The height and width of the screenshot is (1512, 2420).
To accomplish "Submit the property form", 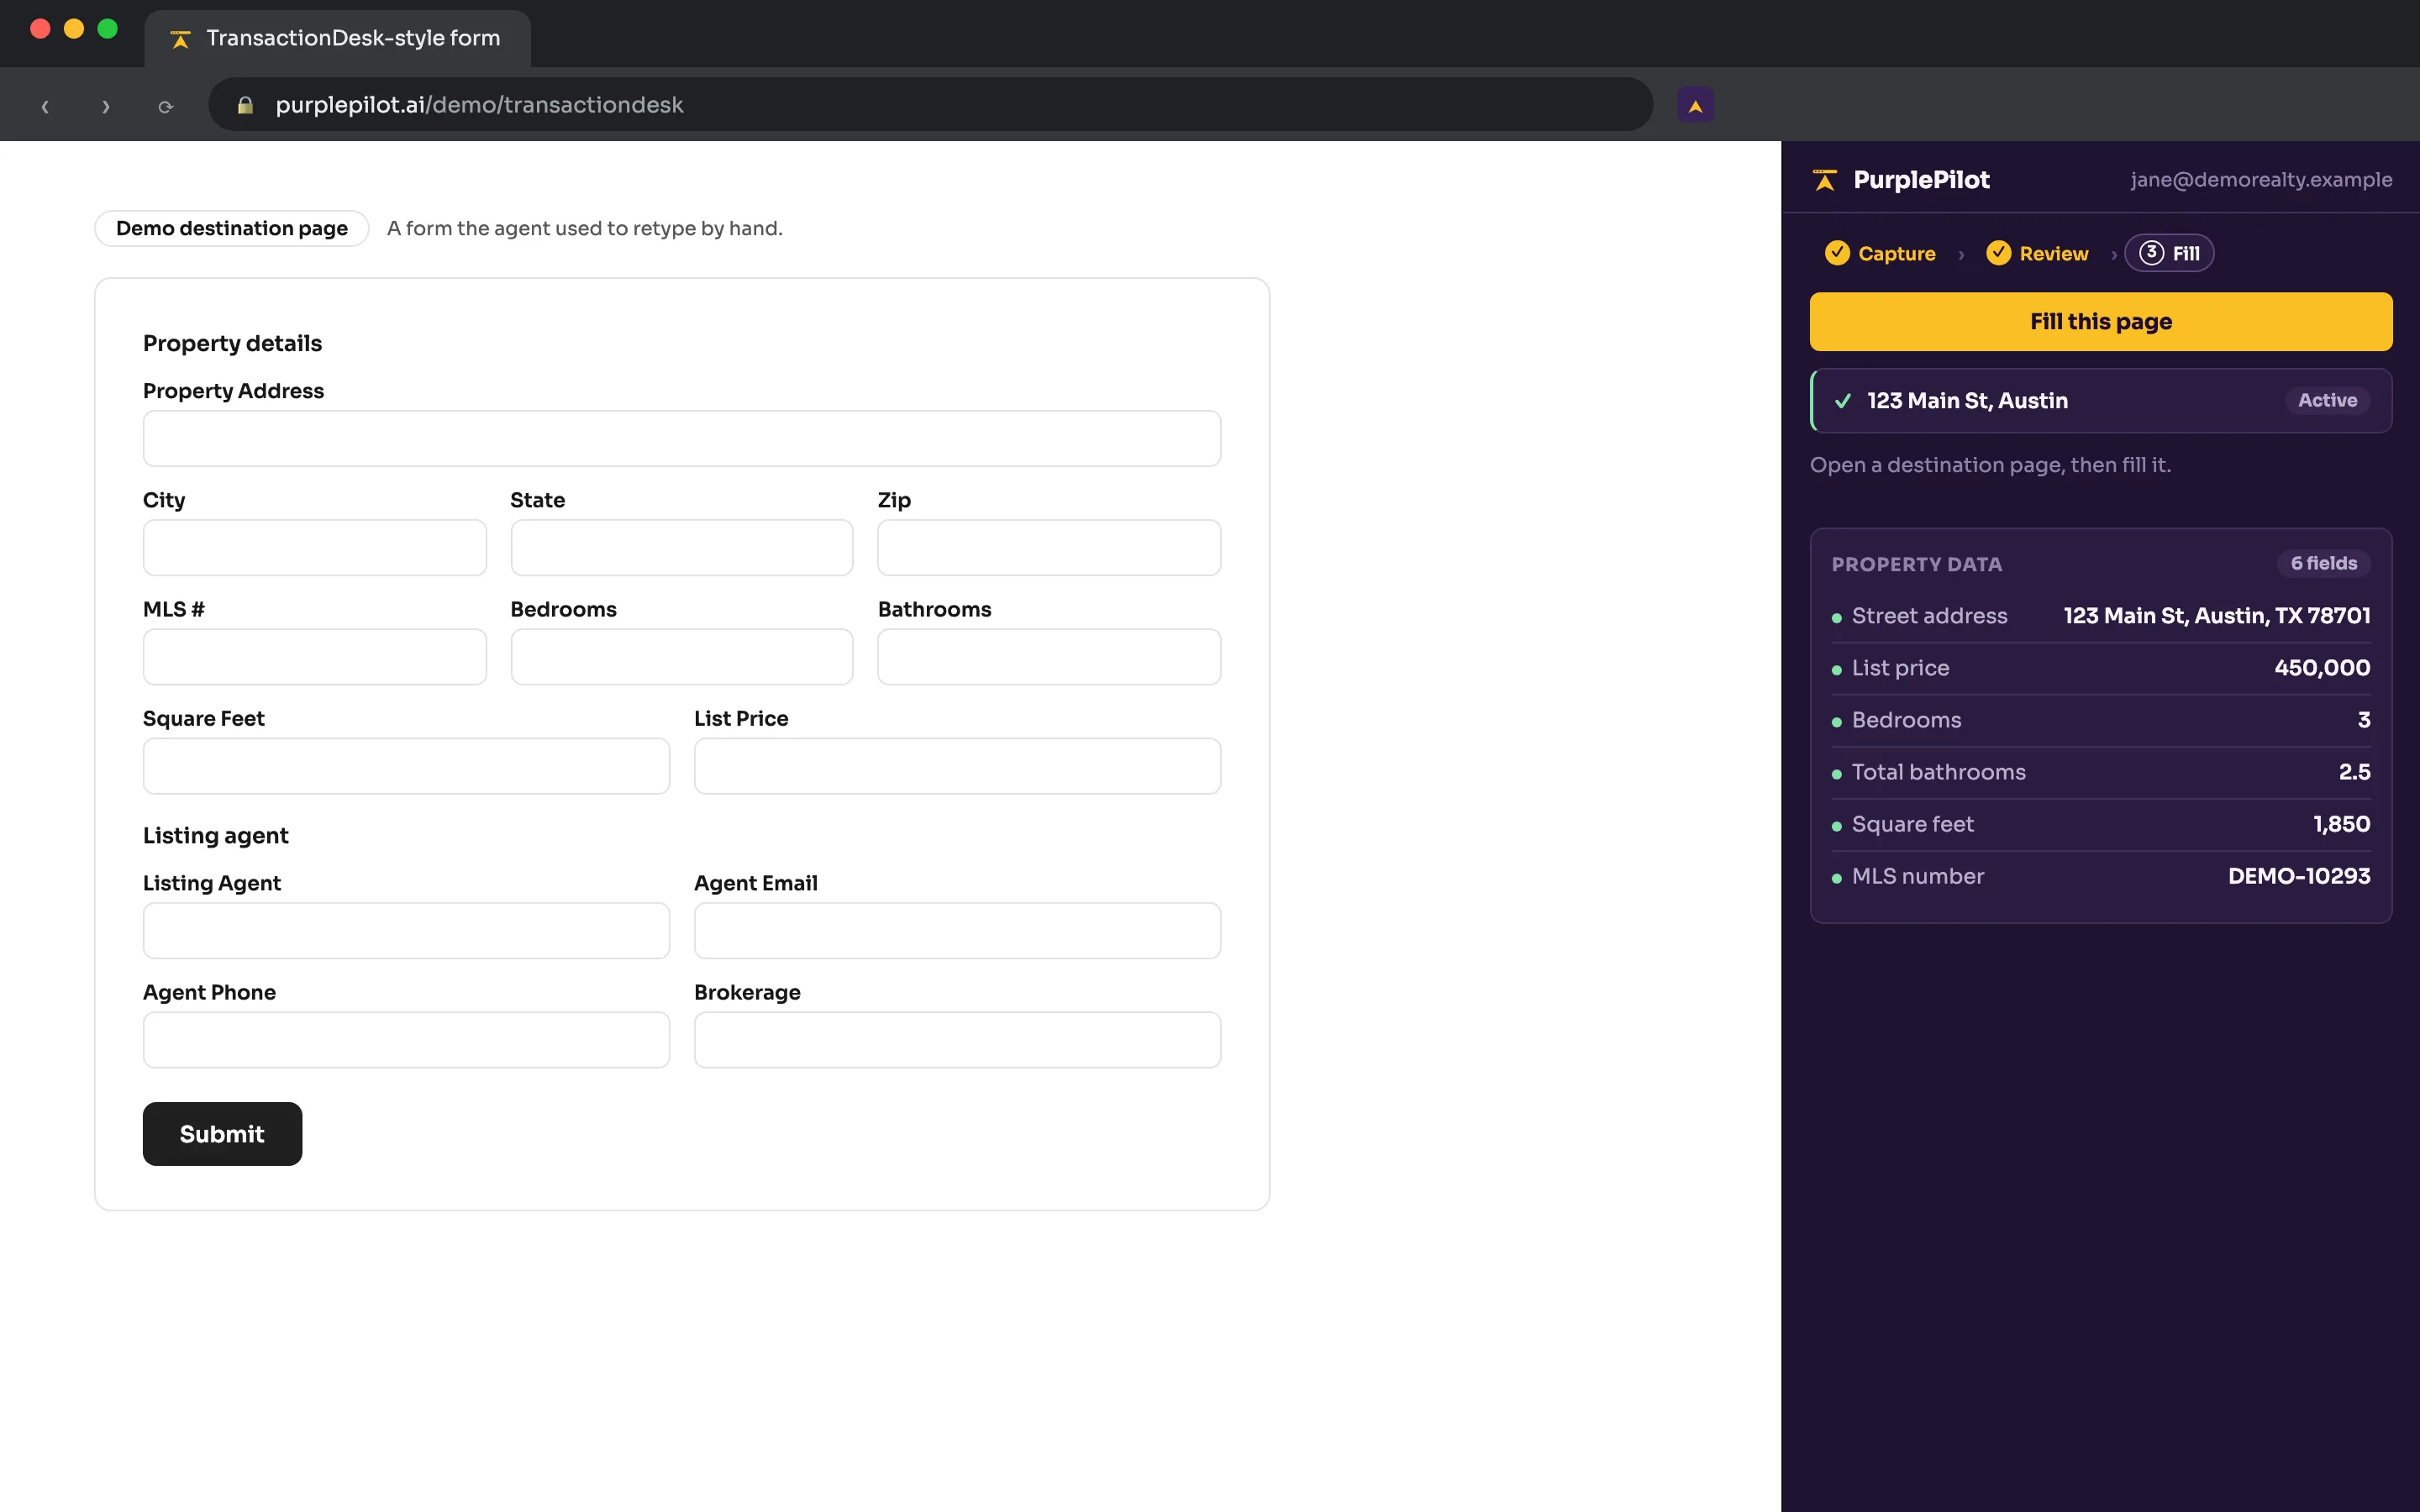I will 222,1134.
